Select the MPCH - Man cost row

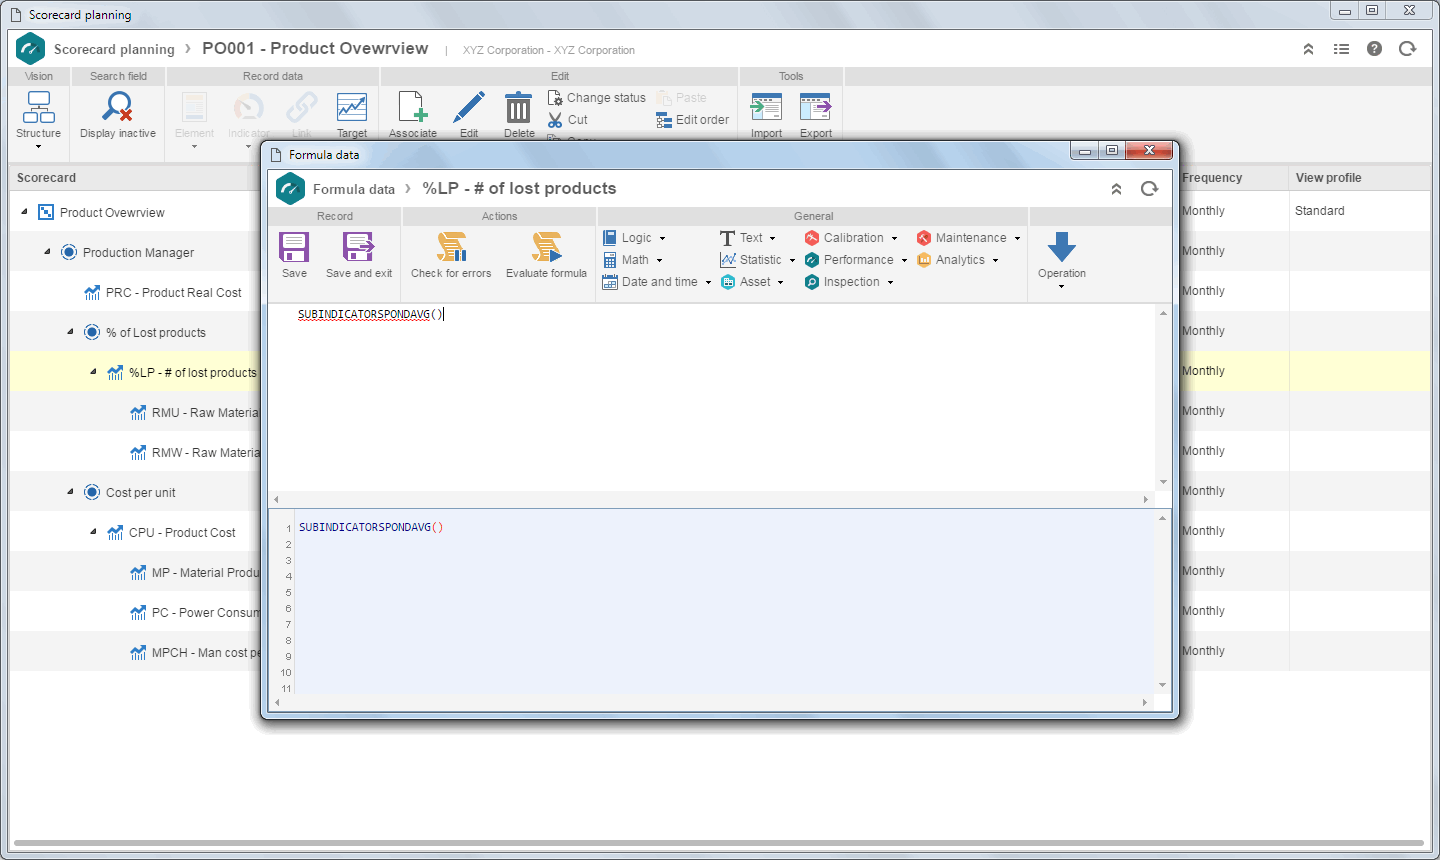click(x=135, y=652)
